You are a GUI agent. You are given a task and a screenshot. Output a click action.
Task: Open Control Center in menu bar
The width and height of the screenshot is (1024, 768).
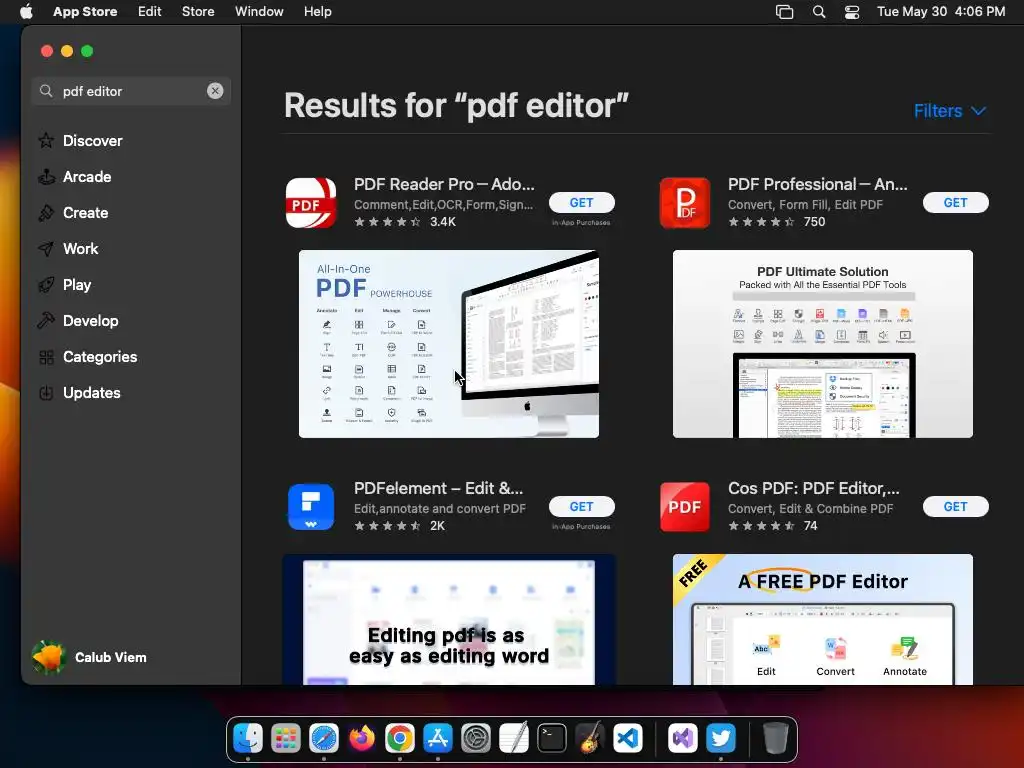click(852, 12)
